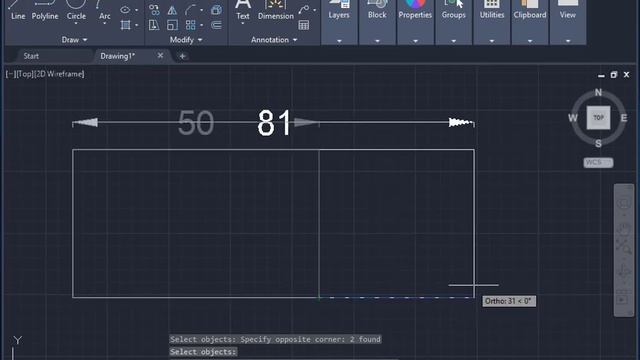
Task: Close the Drawing1* tab
Action: [x=160, y=56]
